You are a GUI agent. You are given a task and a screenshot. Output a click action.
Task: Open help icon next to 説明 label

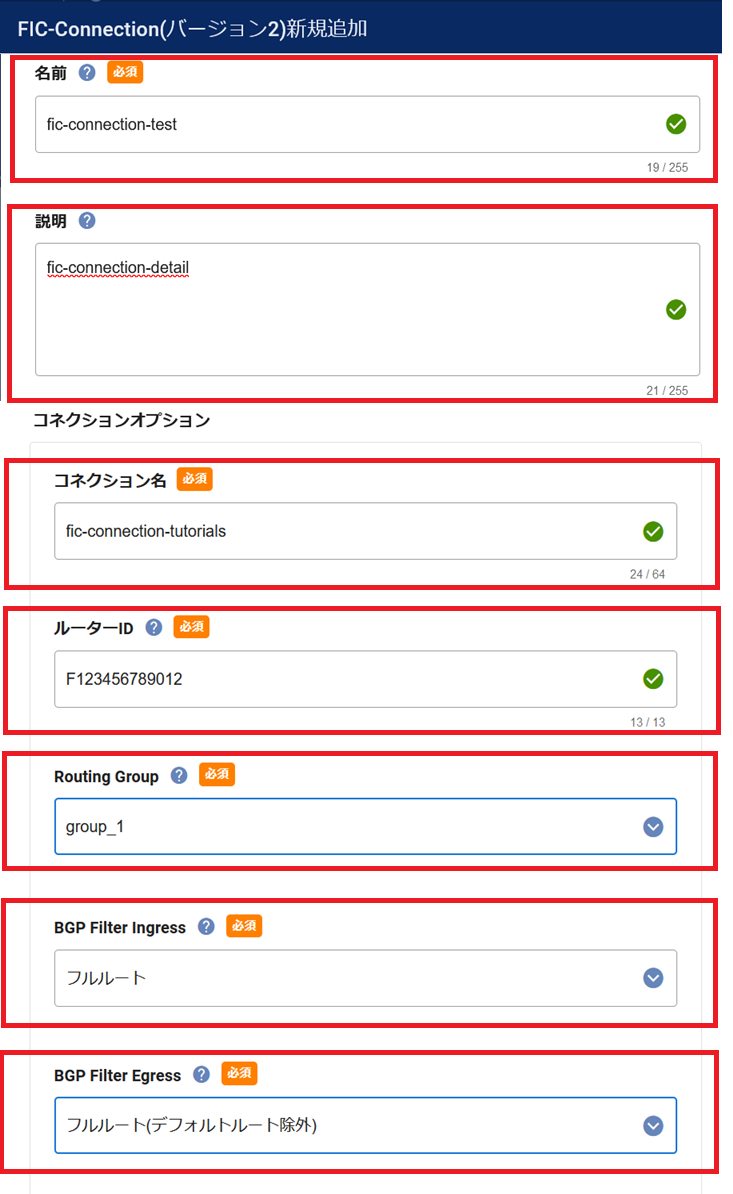[88, 220]
